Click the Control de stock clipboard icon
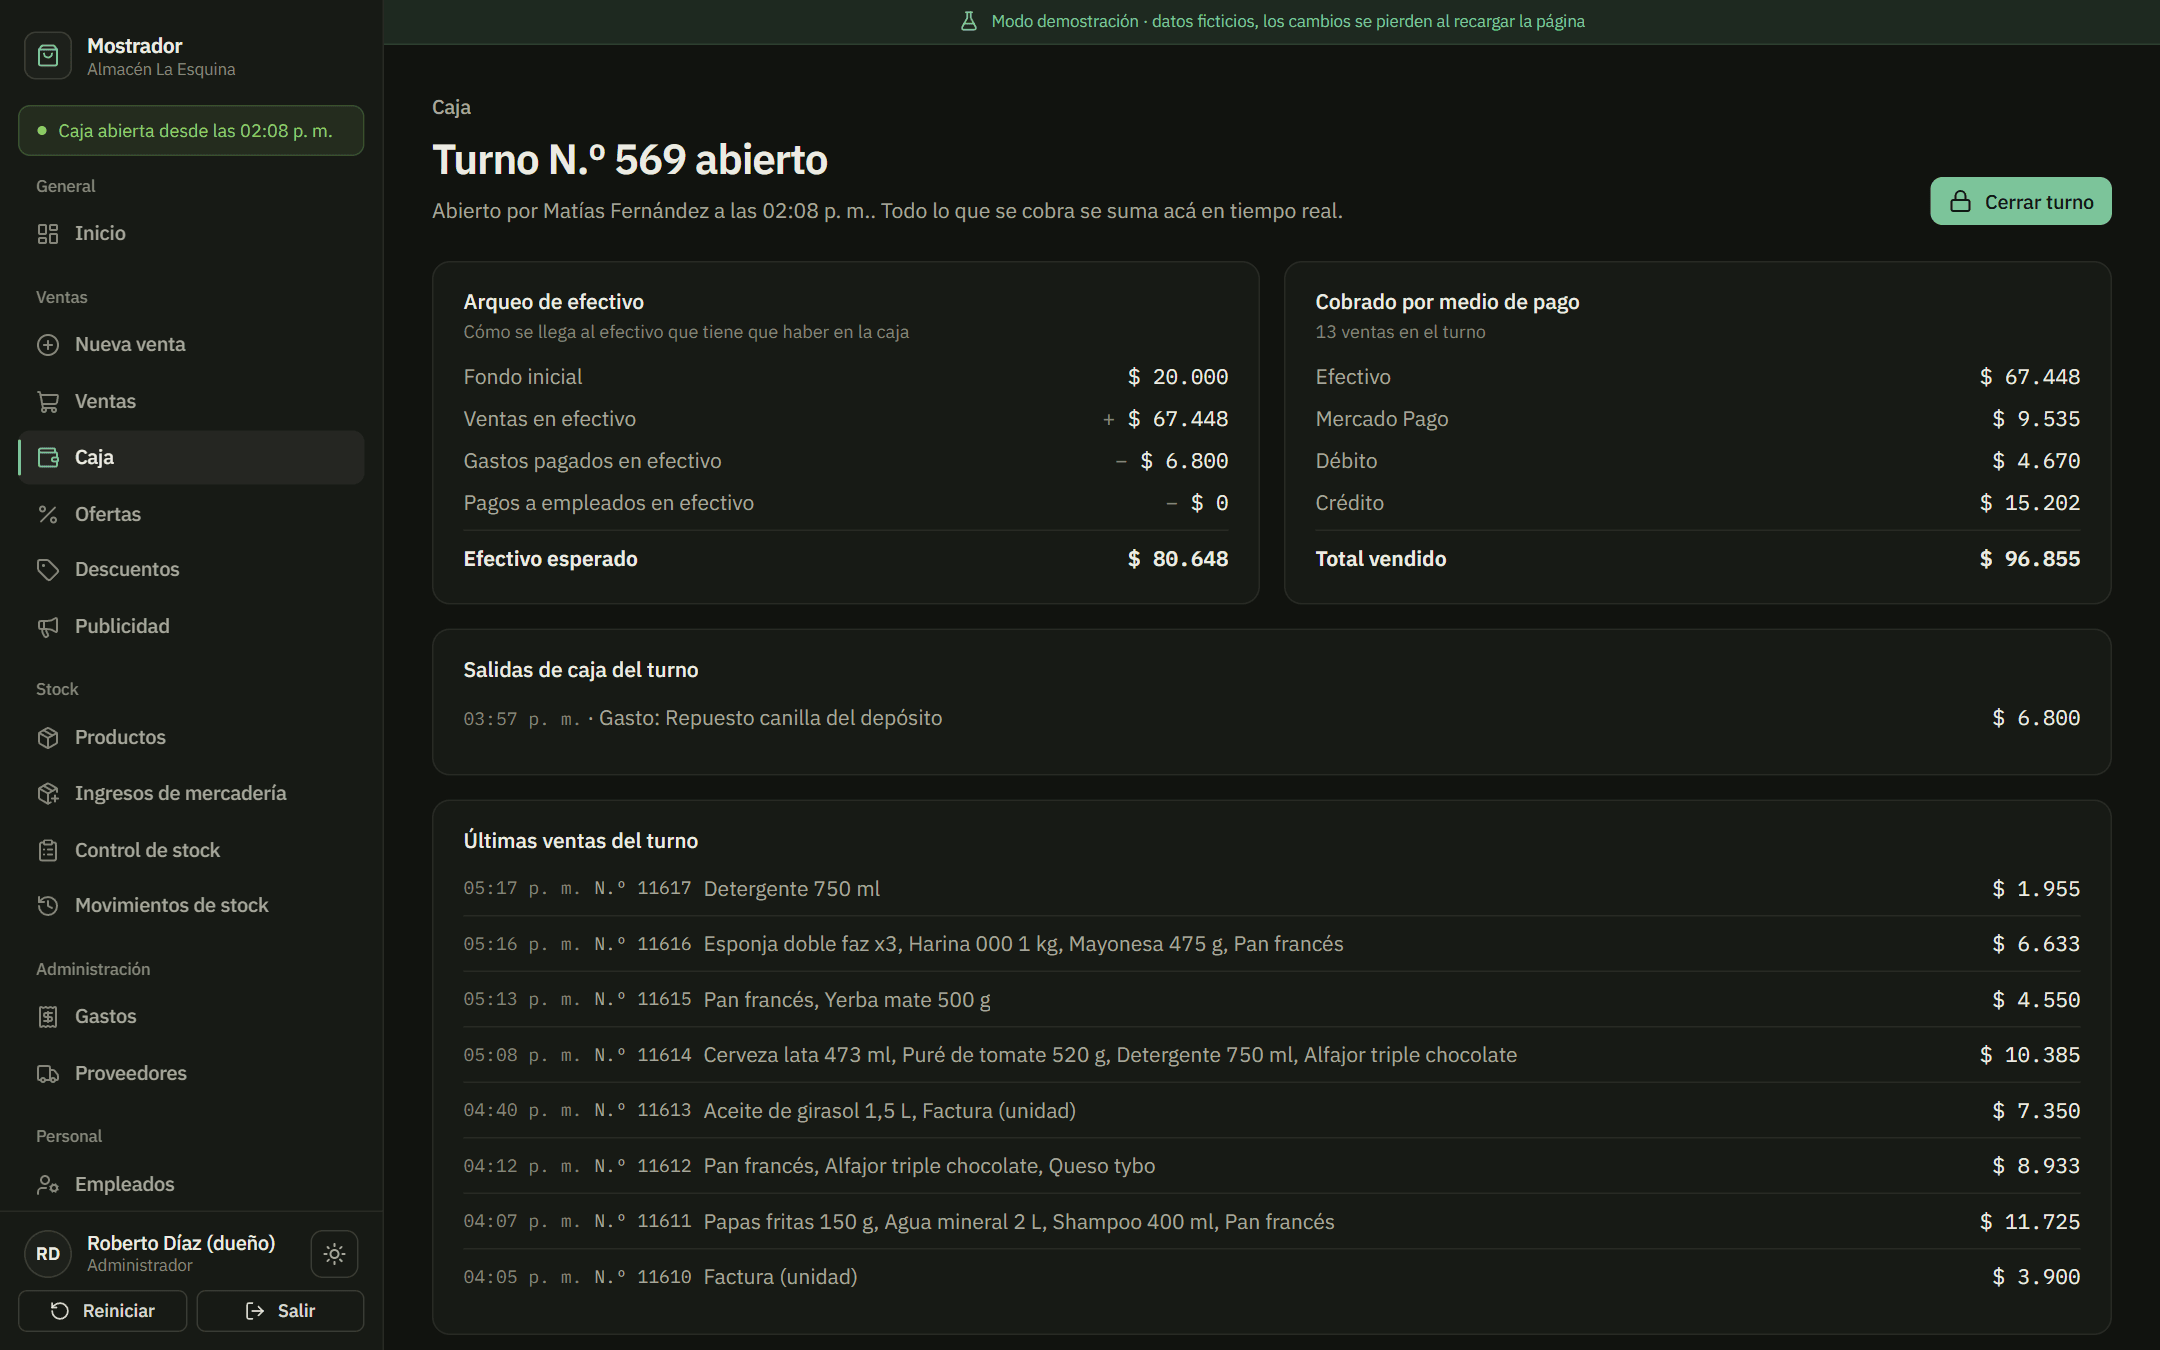This screenshot has width=2160, height=1350. pos(48,850)
